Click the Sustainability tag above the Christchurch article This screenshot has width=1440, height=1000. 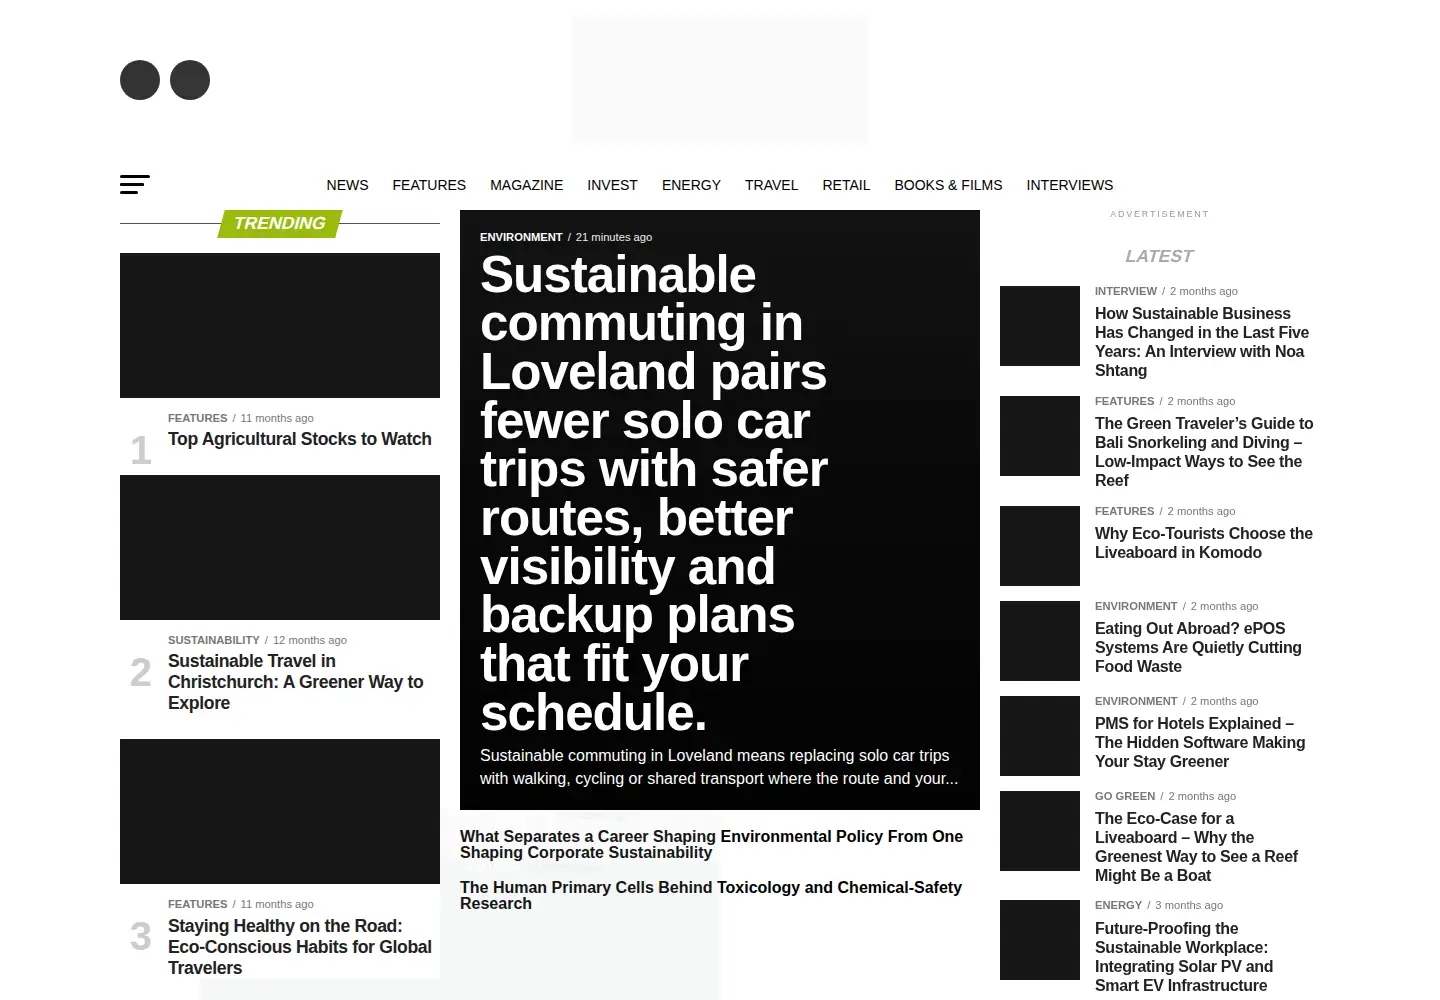[214, 640]
